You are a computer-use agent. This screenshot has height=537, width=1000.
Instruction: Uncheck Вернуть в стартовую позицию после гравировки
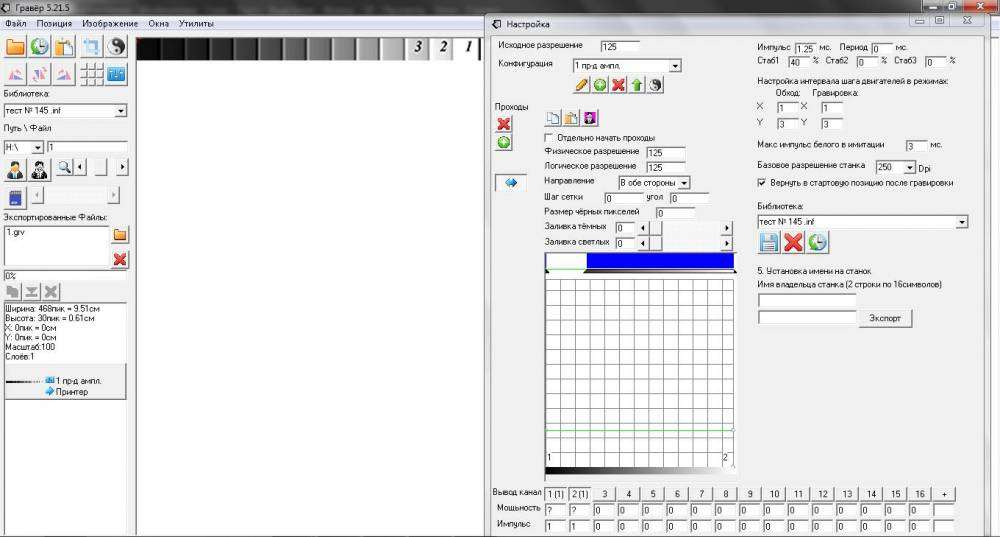point(763,183)
